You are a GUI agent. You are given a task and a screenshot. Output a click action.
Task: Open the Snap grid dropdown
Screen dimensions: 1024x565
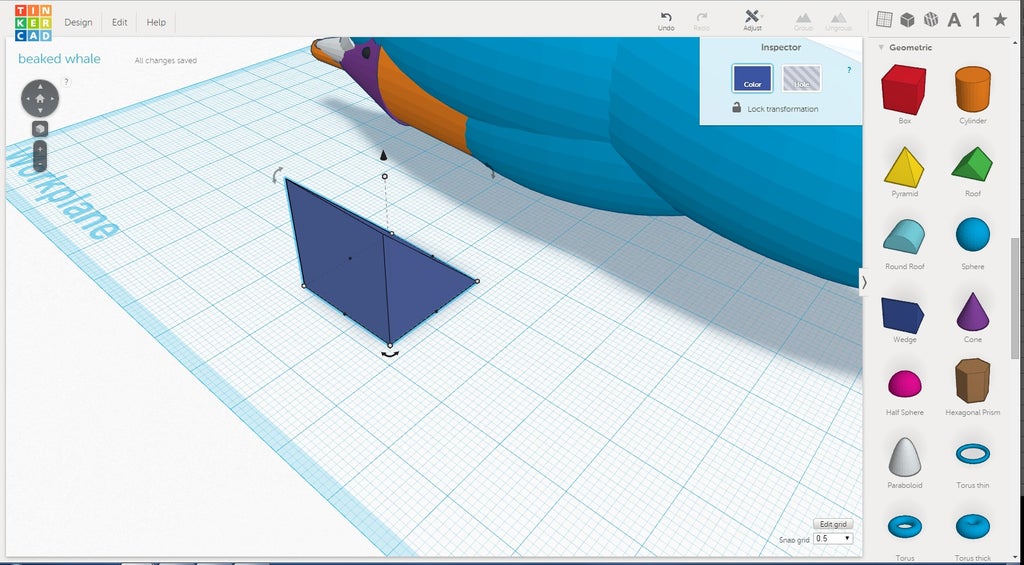(833, 539)
